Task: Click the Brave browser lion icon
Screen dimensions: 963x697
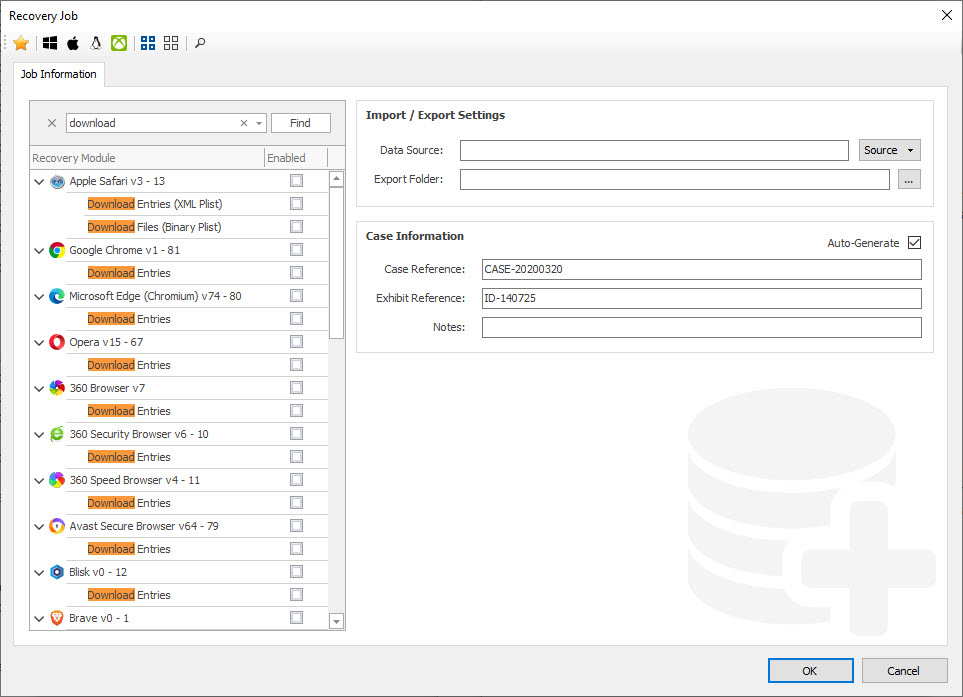Action: 57,618
